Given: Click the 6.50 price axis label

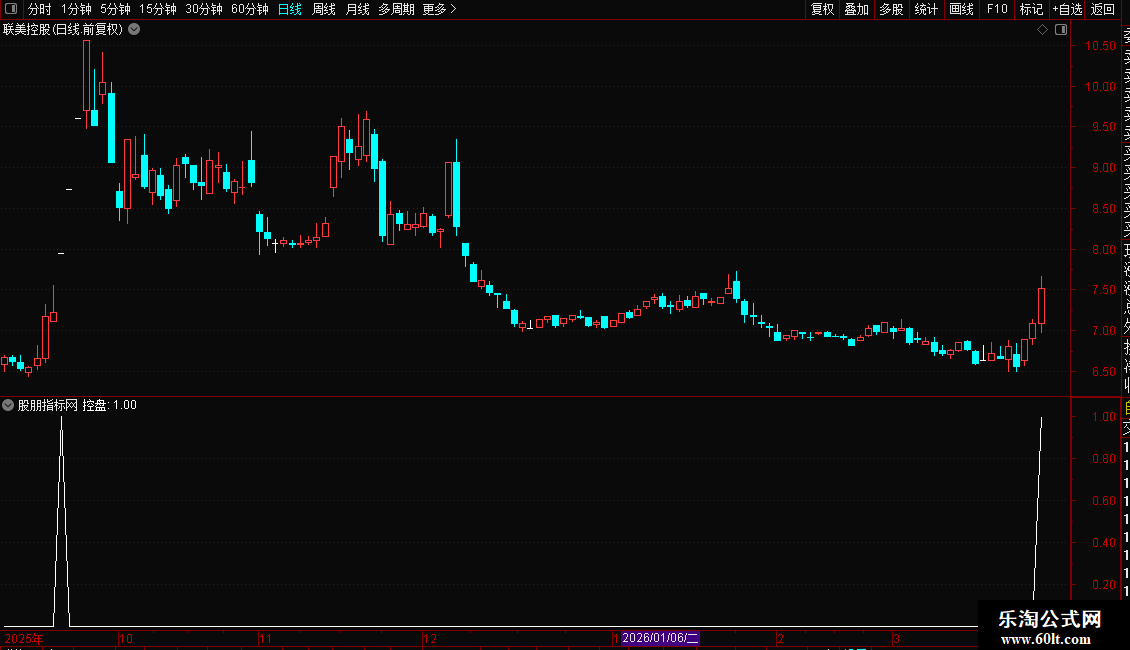Looking at the screenshot, I should point(1103,372).
